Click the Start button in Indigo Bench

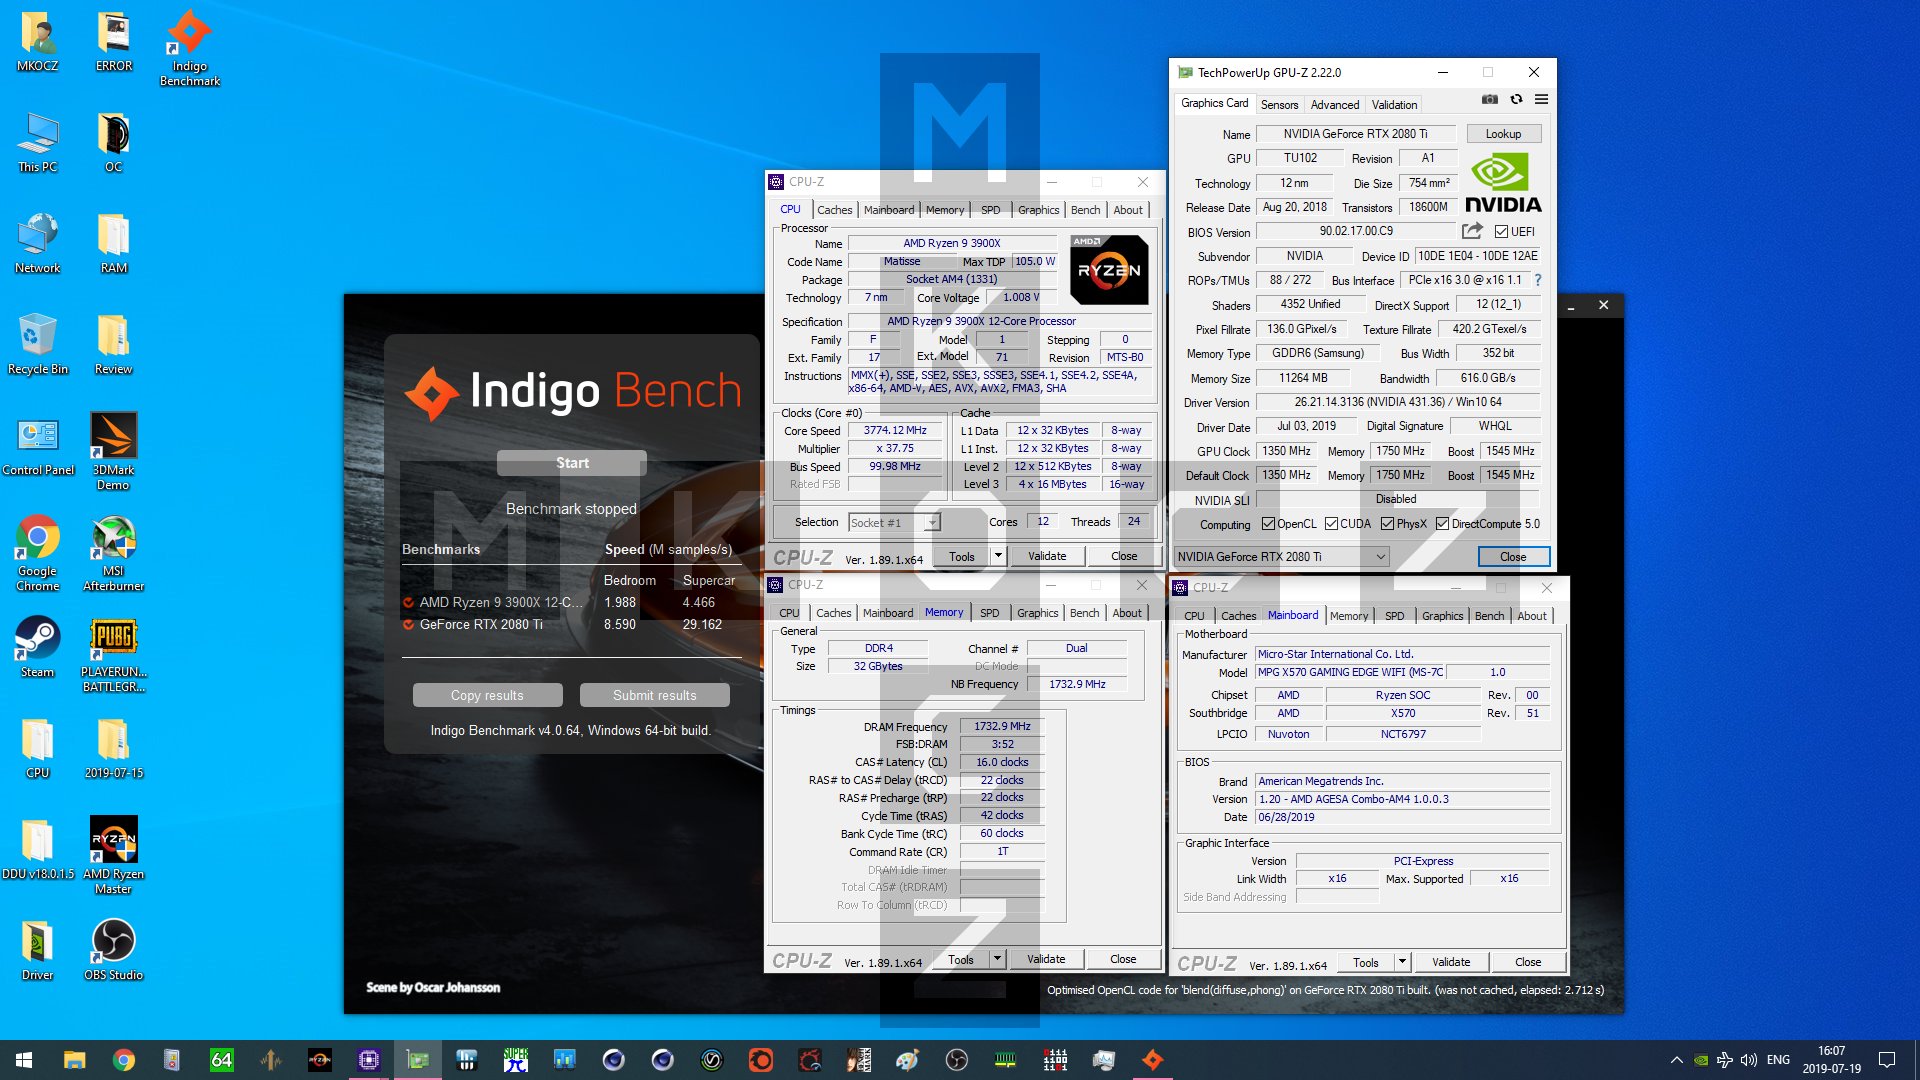click(572, 463)
